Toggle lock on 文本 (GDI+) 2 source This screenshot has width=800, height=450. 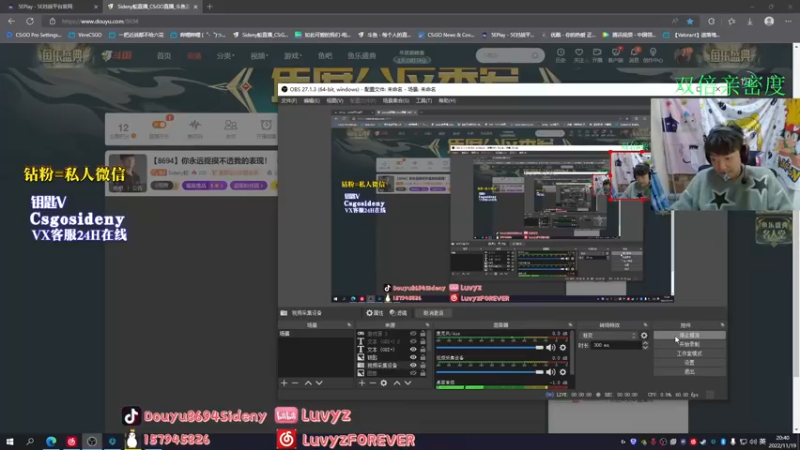point(422,341)
